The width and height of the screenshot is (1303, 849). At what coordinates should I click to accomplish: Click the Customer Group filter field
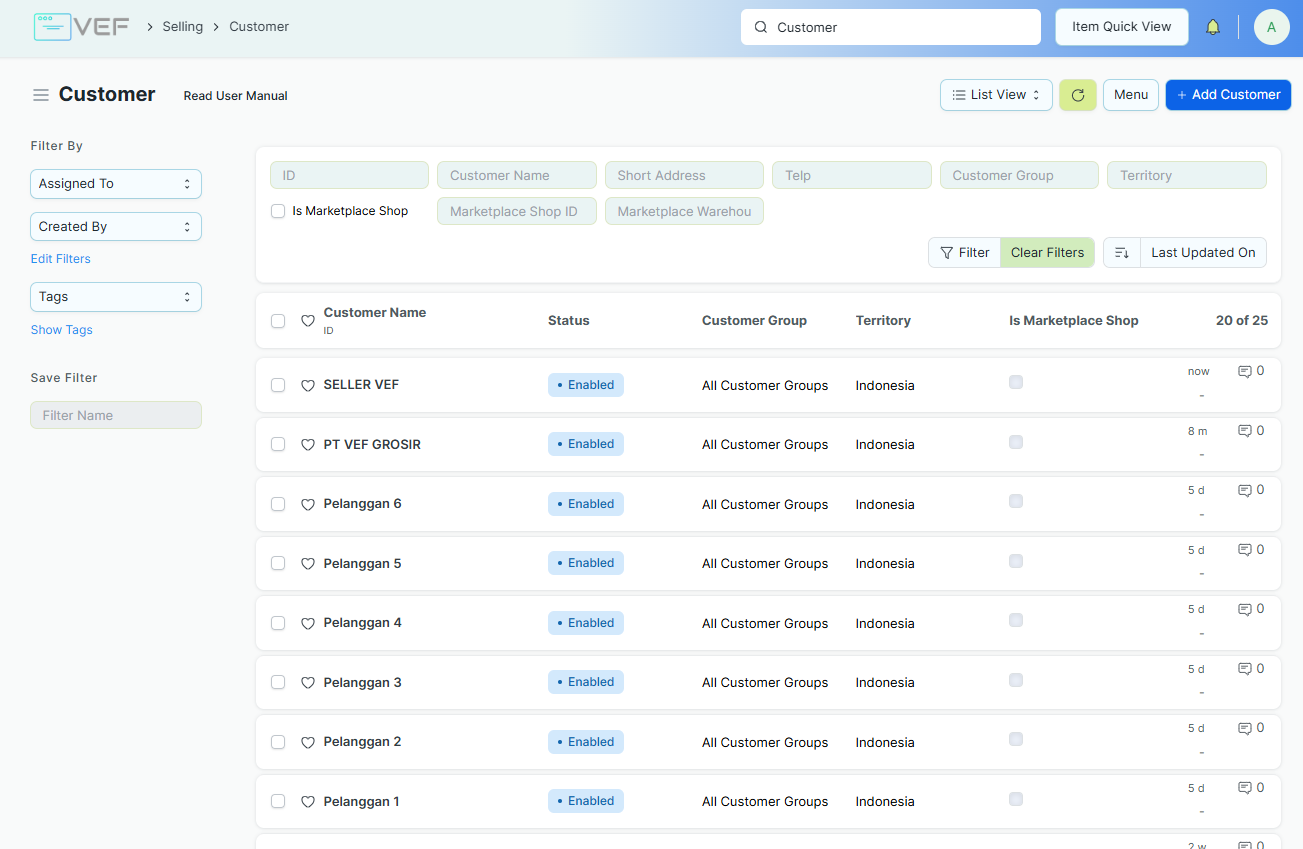pos(1019,175)
